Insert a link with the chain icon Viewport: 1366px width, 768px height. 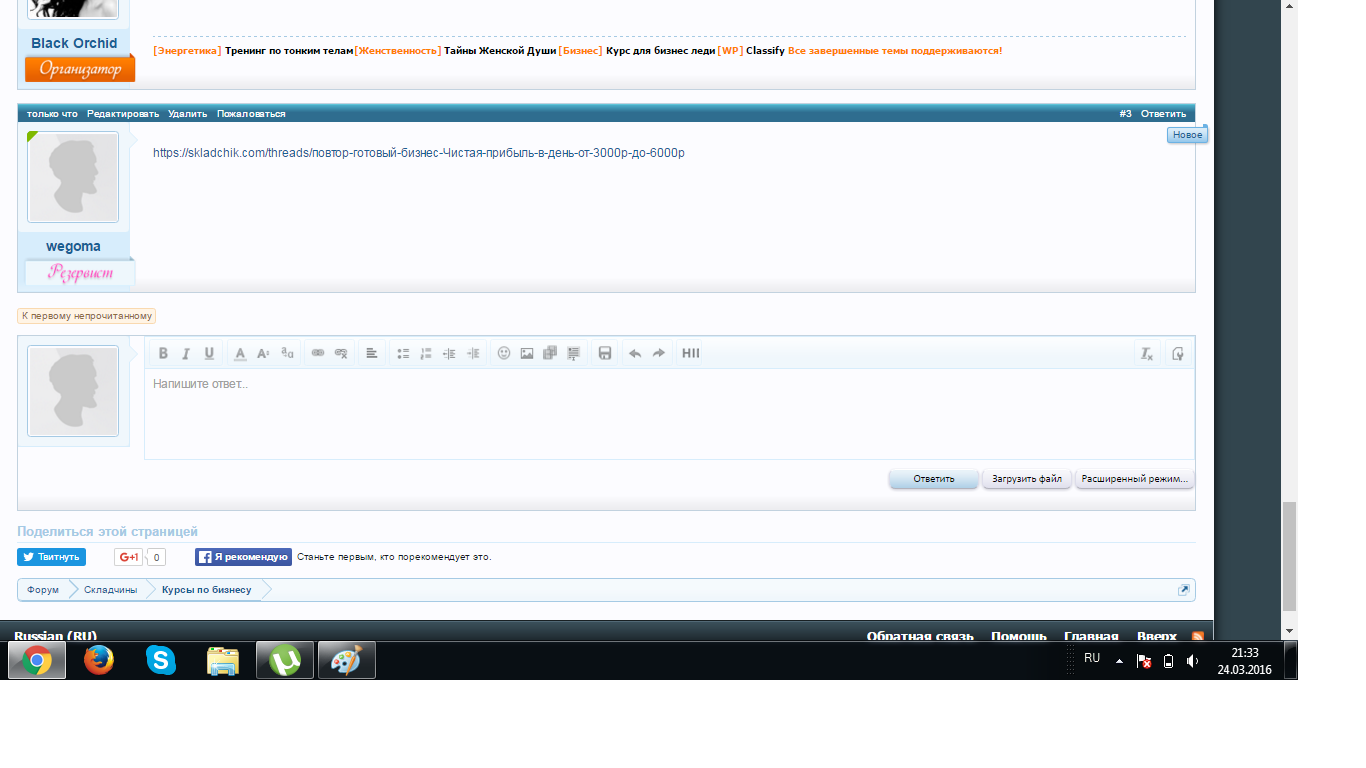318,353
